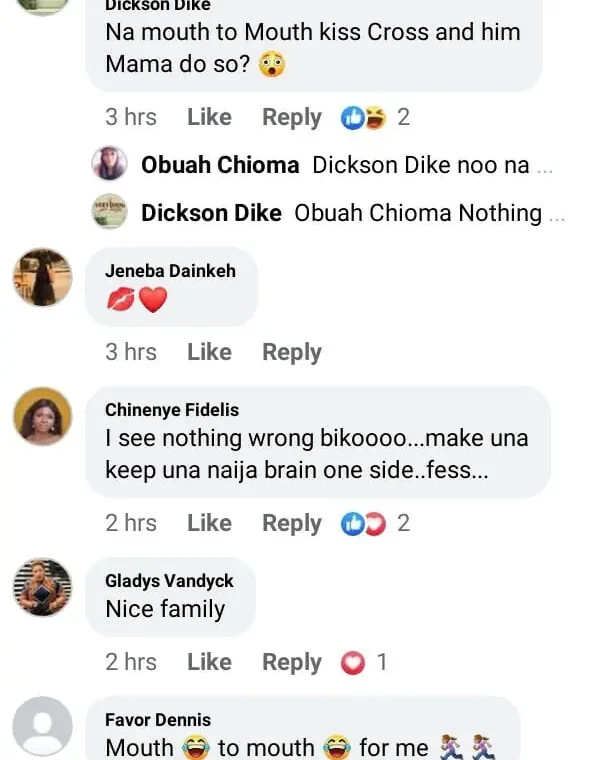600x760 pixels.
Task: Like Gladys Vandyck's comment
Action: point(209,662)
